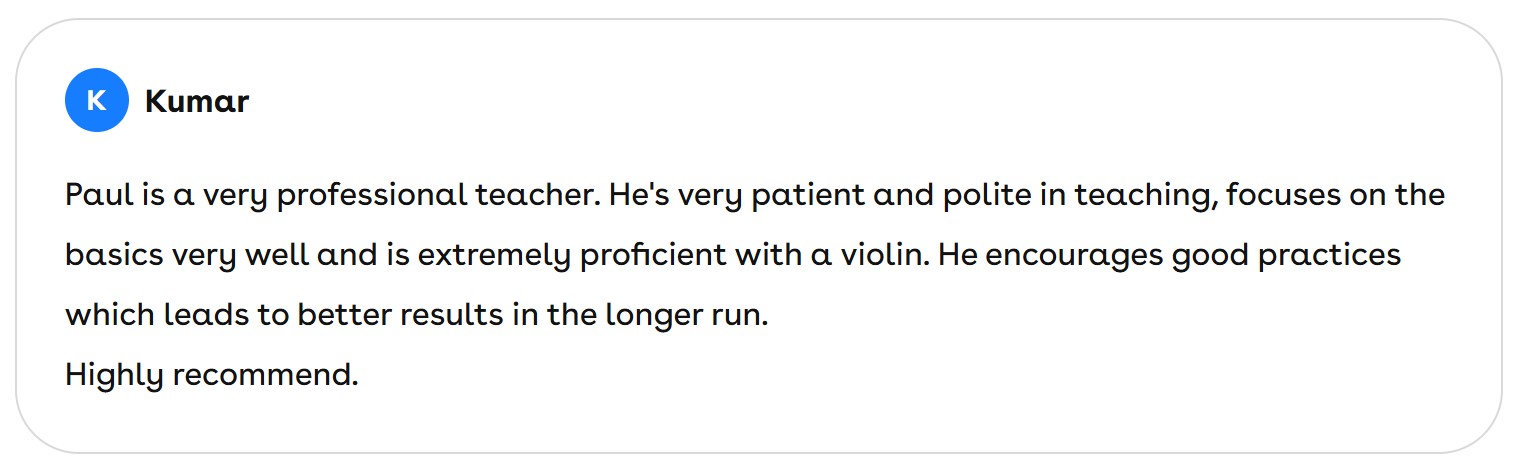Click the blue K avatar circle
This screenshot has height=467, width=1513.
[96, 101]
